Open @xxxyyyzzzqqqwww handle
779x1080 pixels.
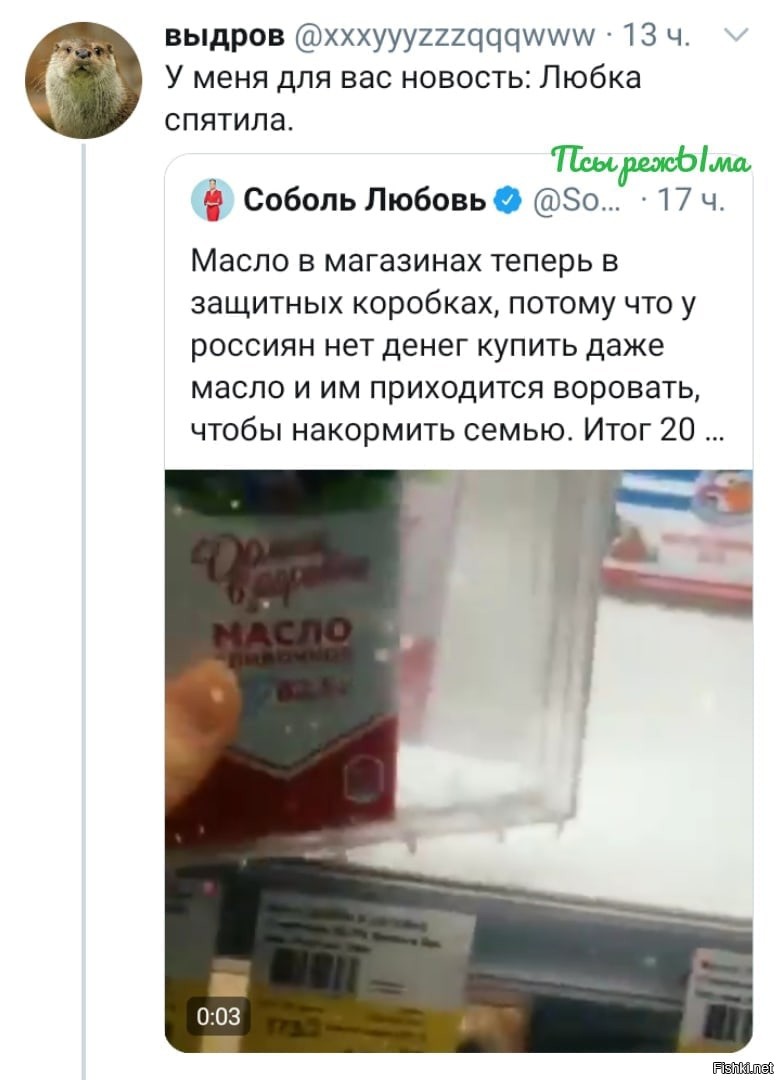[445, 36]
